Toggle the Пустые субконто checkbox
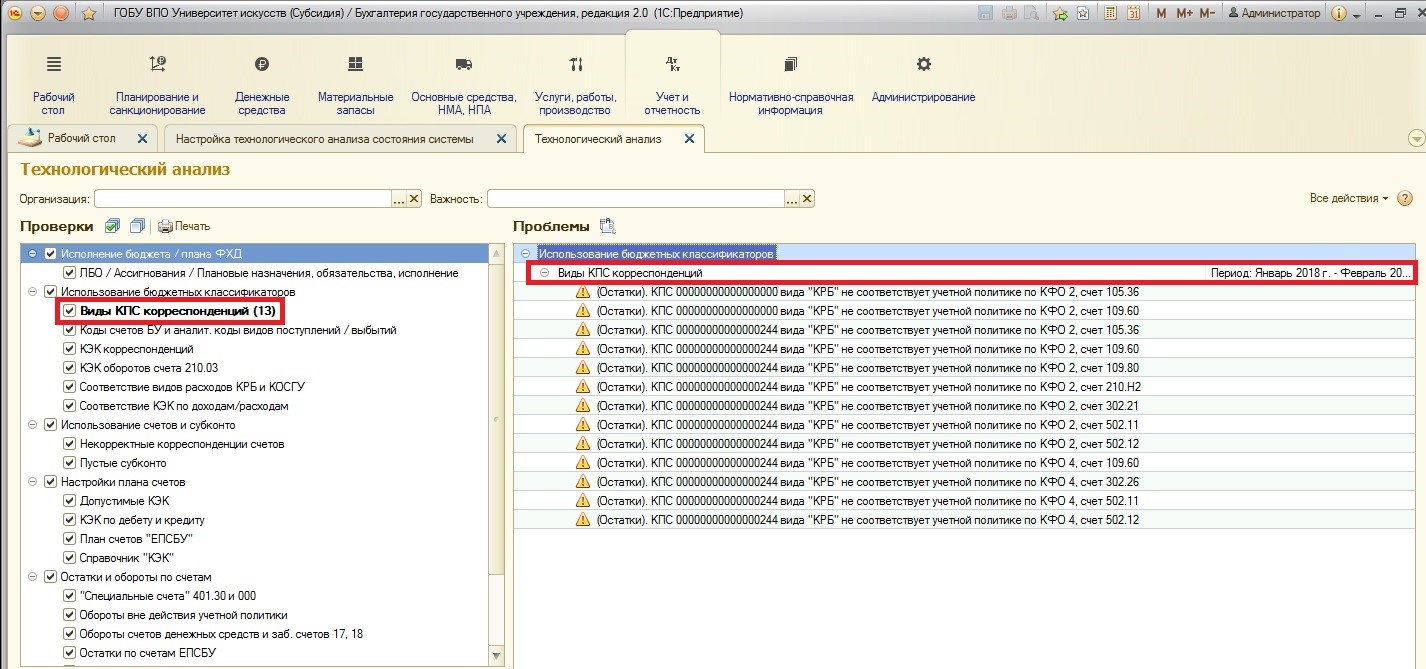 [x=69, y=463]
